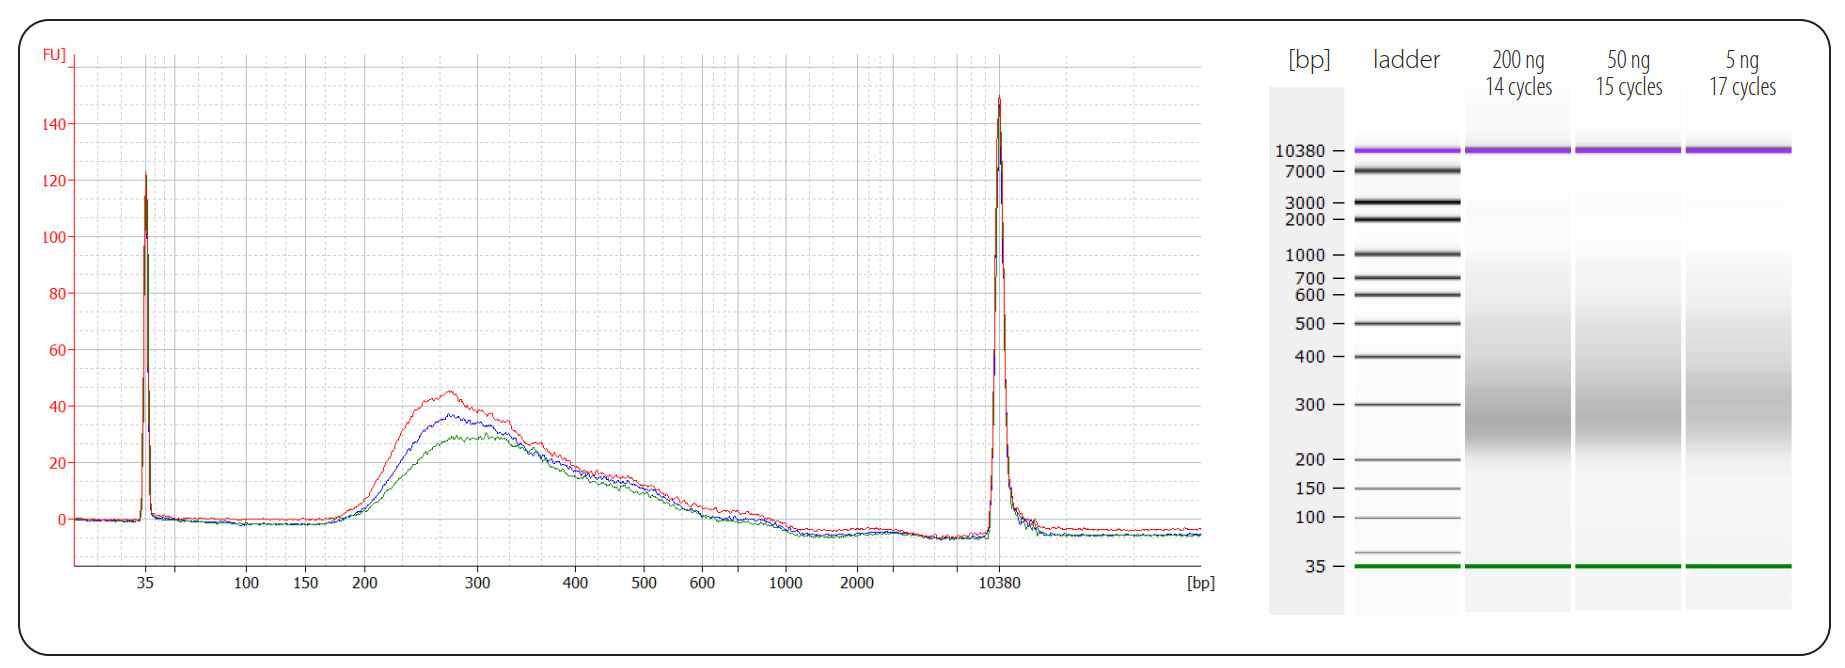Click the 1000 bp band in the ladder lane
Screen dimensions: 1845x668
pos(1407,254)
